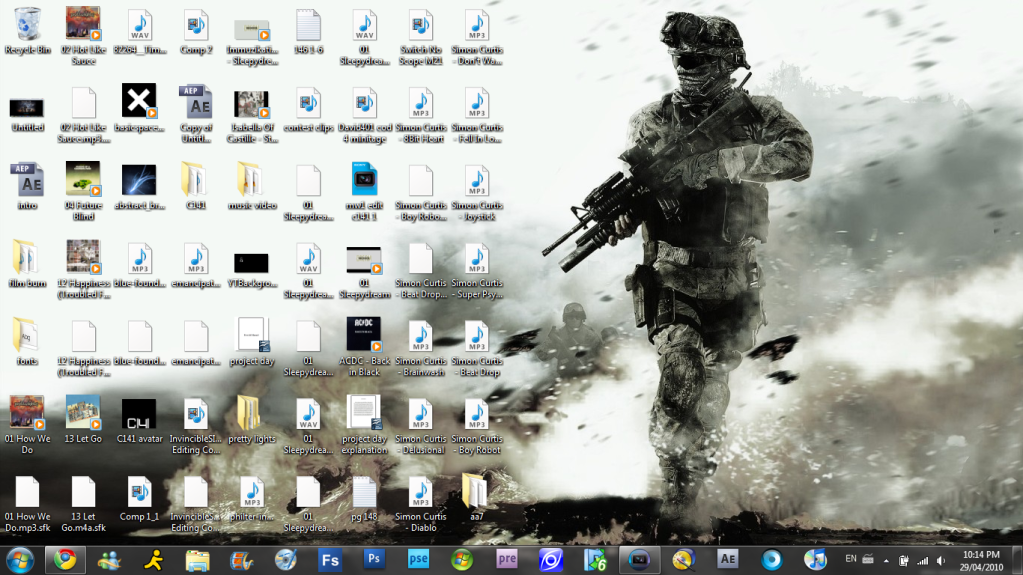
Task: Select the 'music video' folder on desktop
Action: click(251, 181)
